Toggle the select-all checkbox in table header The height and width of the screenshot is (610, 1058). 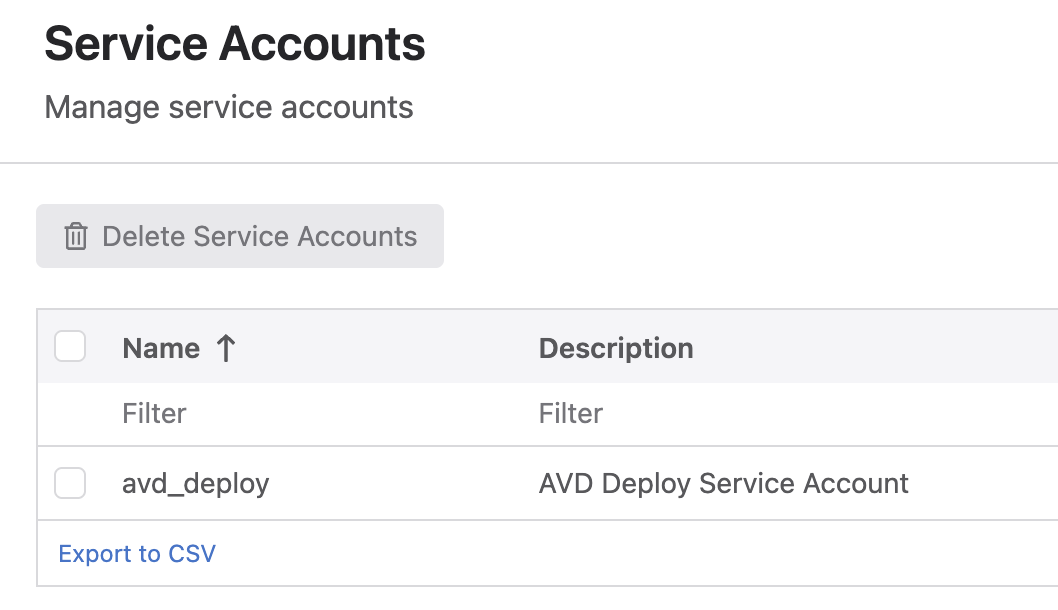70,347
